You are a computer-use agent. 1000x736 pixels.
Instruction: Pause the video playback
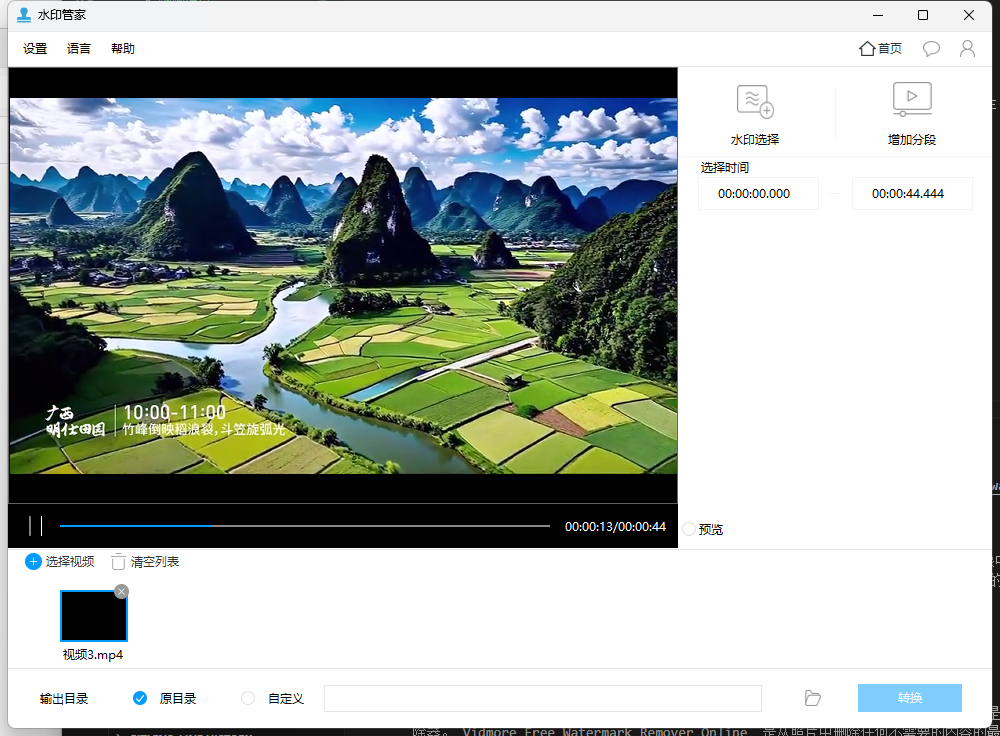point(36,526)
